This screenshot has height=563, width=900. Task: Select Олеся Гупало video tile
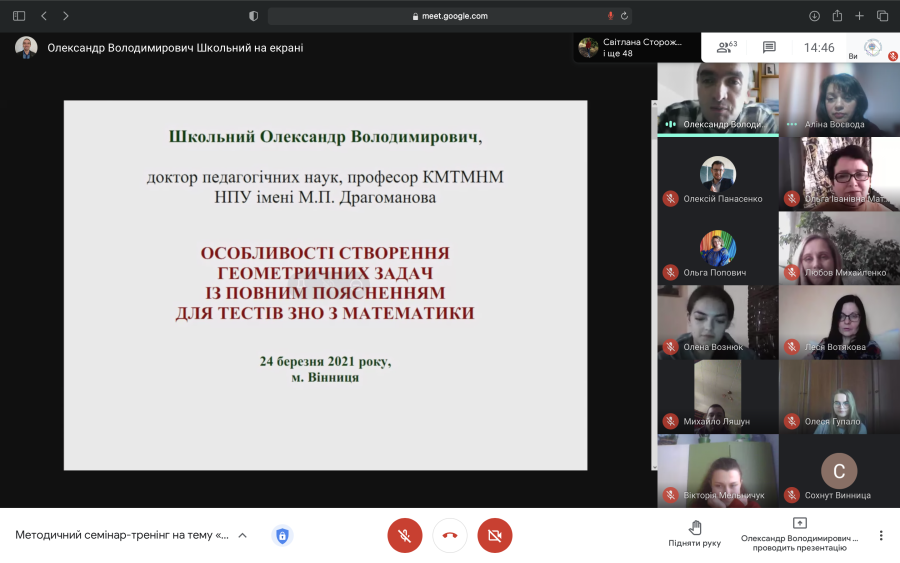pos(839,397)
